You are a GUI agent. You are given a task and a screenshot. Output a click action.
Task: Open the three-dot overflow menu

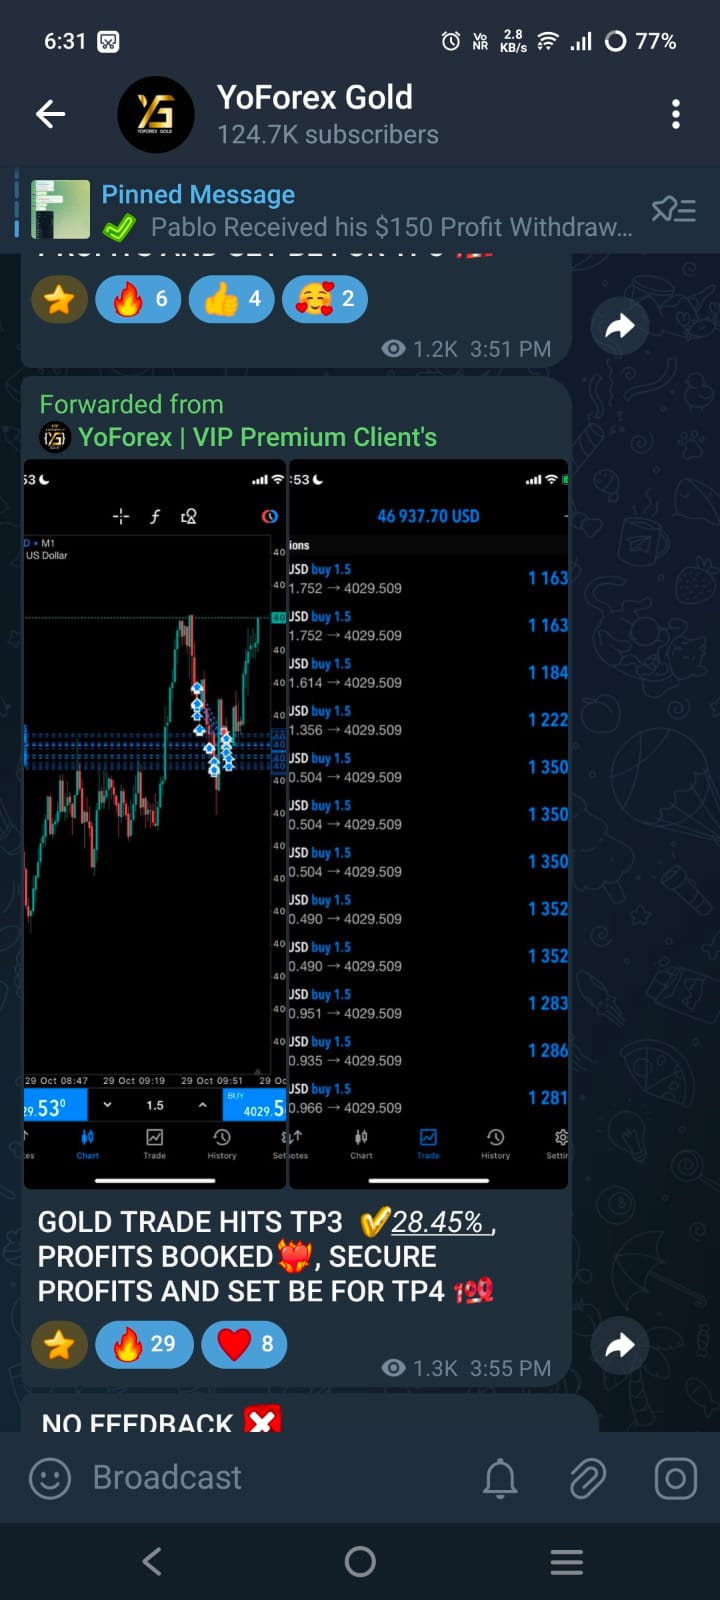676,115
